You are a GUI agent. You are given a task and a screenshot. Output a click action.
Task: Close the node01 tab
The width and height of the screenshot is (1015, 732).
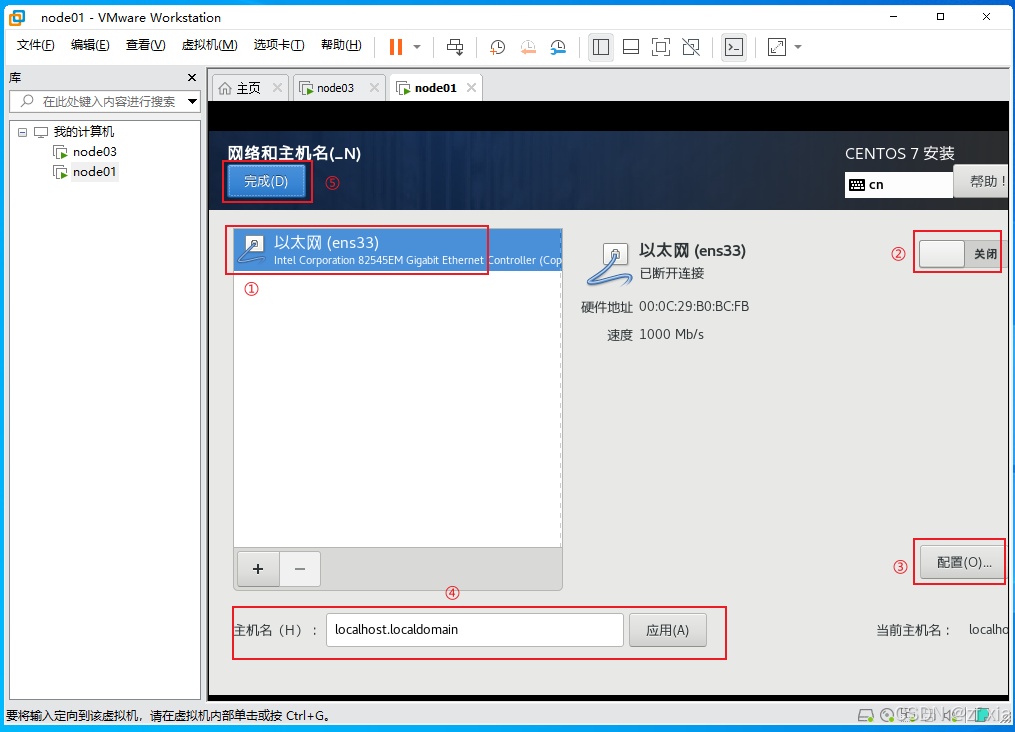471,87
